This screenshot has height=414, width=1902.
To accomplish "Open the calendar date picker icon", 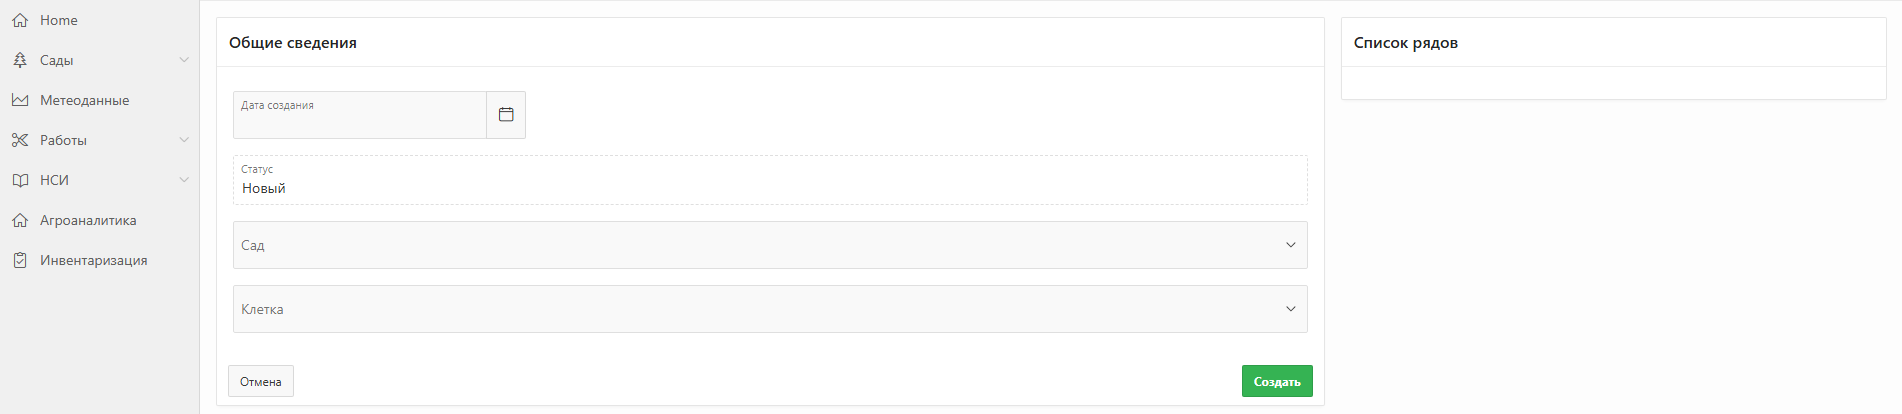I will click(506, 115).
